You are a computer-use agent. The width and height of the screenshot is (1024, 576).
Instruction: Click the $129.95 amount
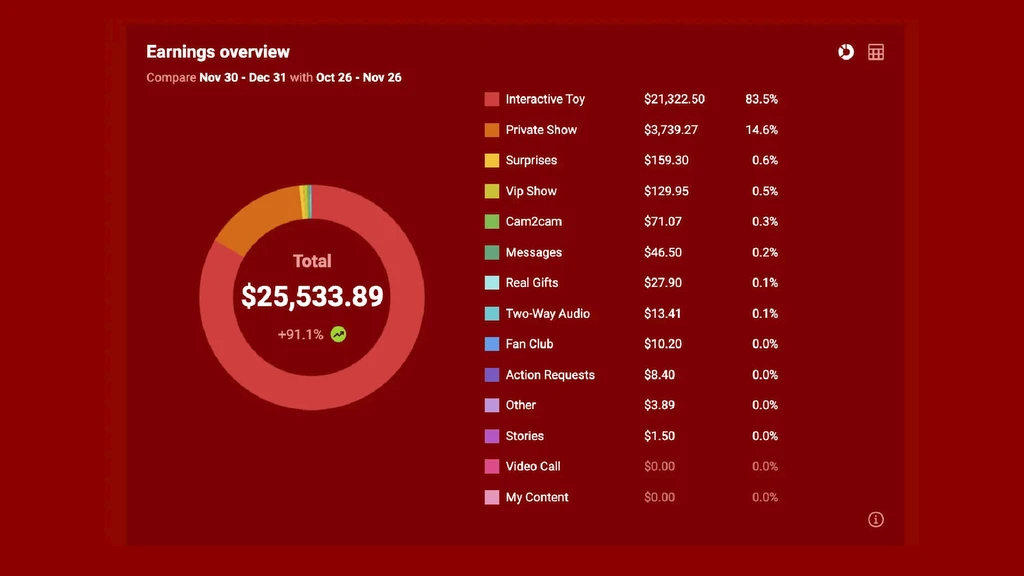click(666, 191)
